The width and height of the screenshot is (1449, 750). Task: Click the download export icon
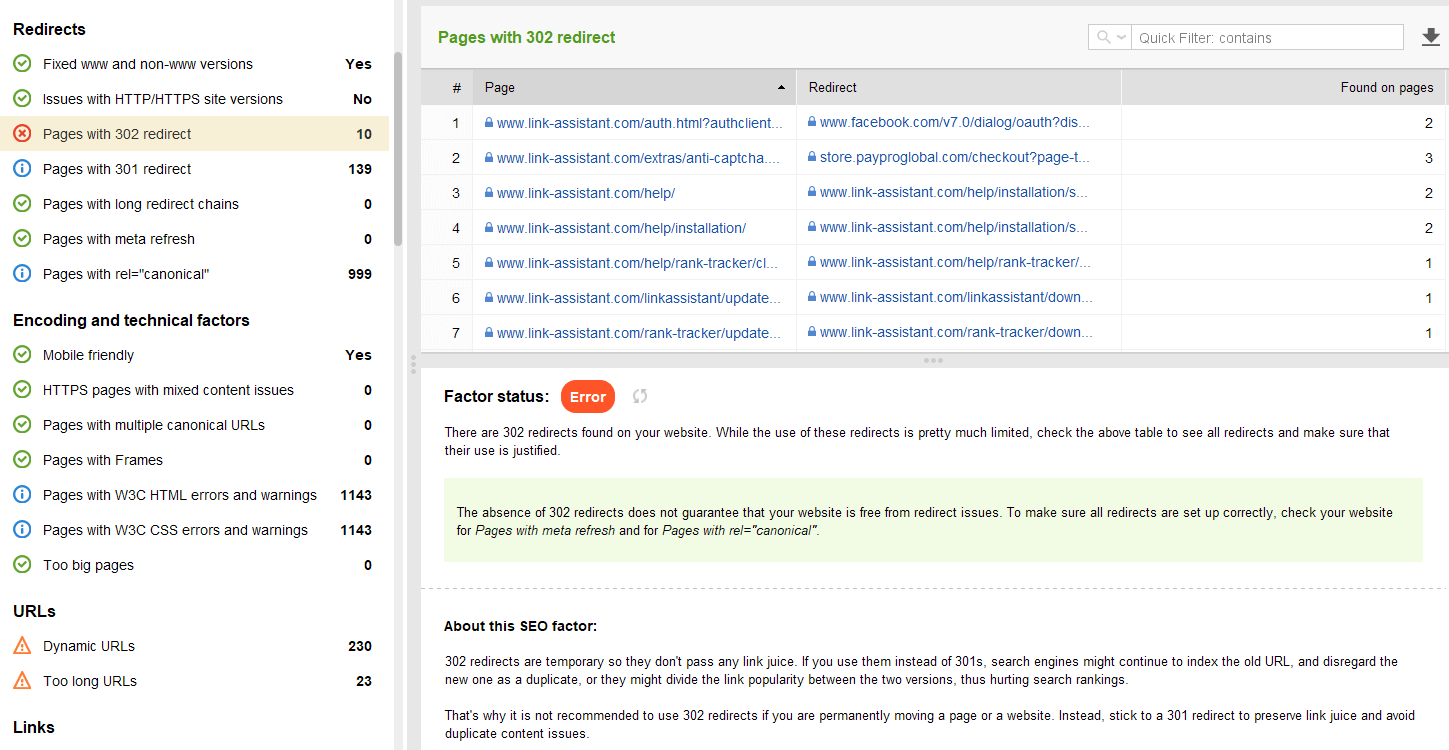(1431, 38)
